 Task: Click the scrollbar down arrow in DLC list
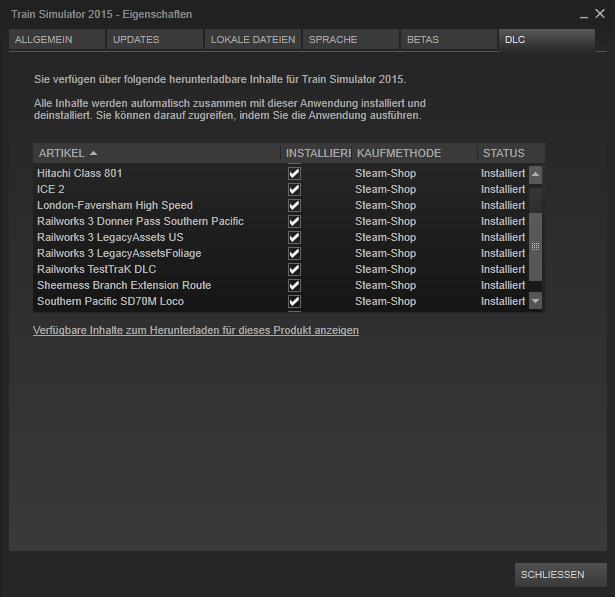coord(535,301)
